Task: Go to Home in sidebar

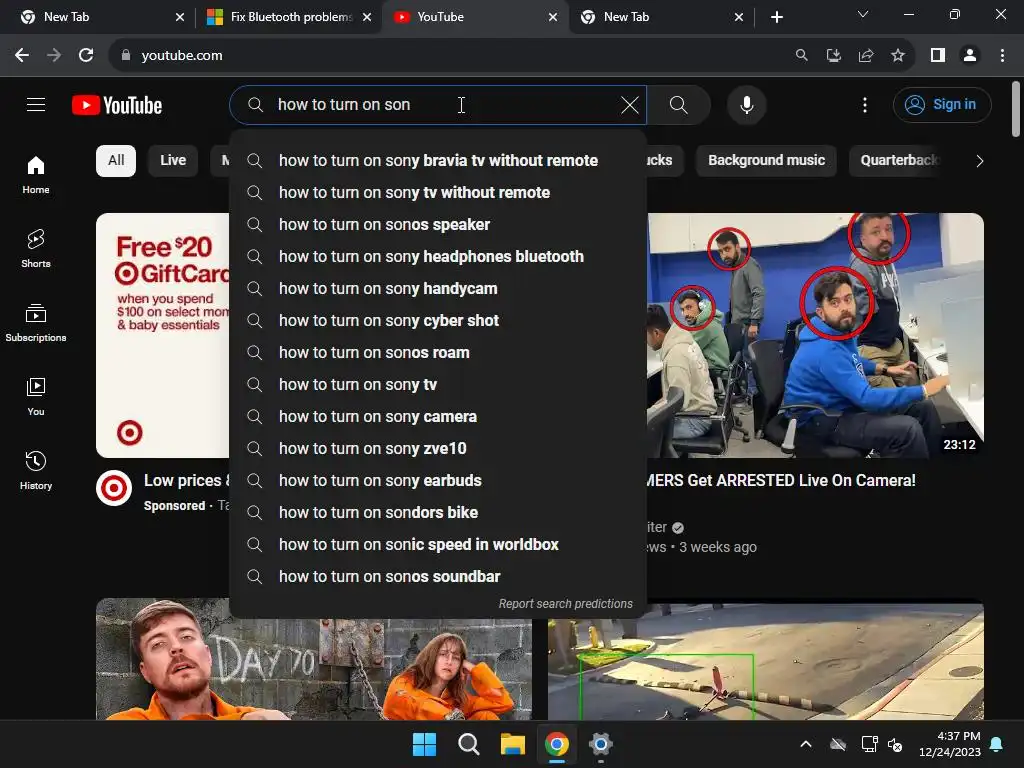Action: click(36, 175)
